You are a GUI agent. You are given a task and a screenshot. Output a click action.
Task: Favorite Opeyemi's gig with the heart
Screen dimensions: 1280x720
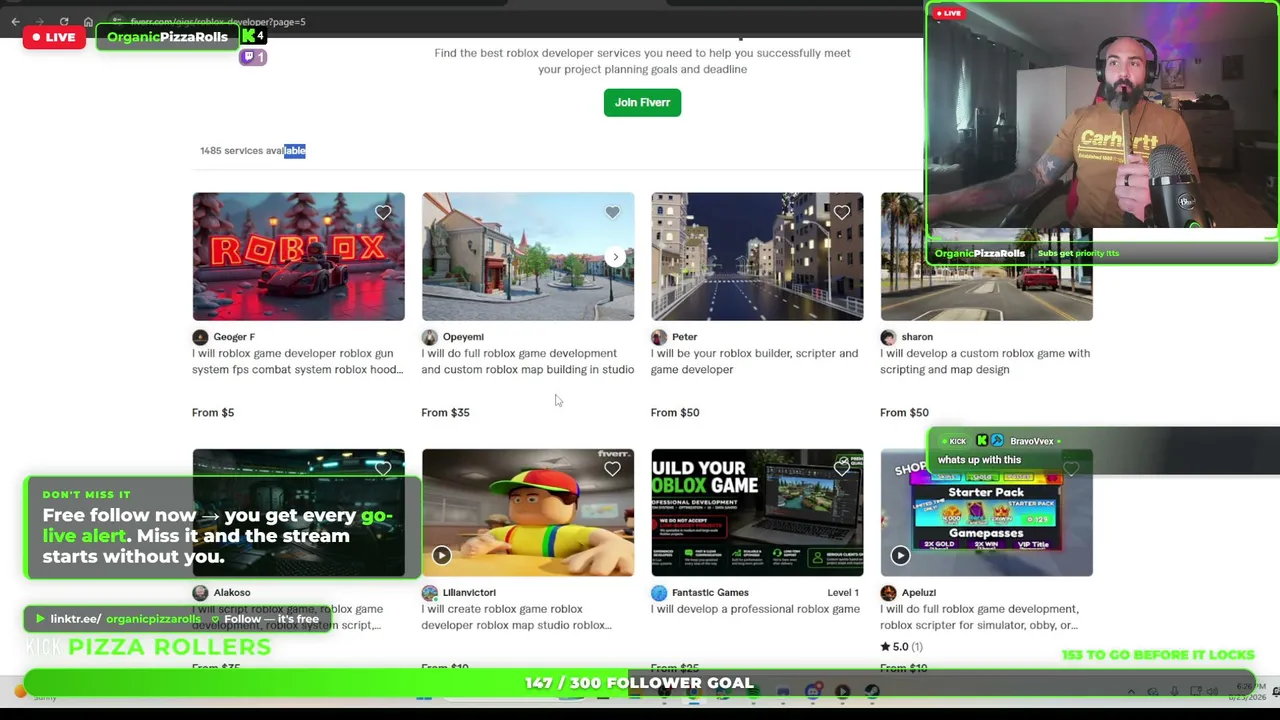click(x=612, y=212)
